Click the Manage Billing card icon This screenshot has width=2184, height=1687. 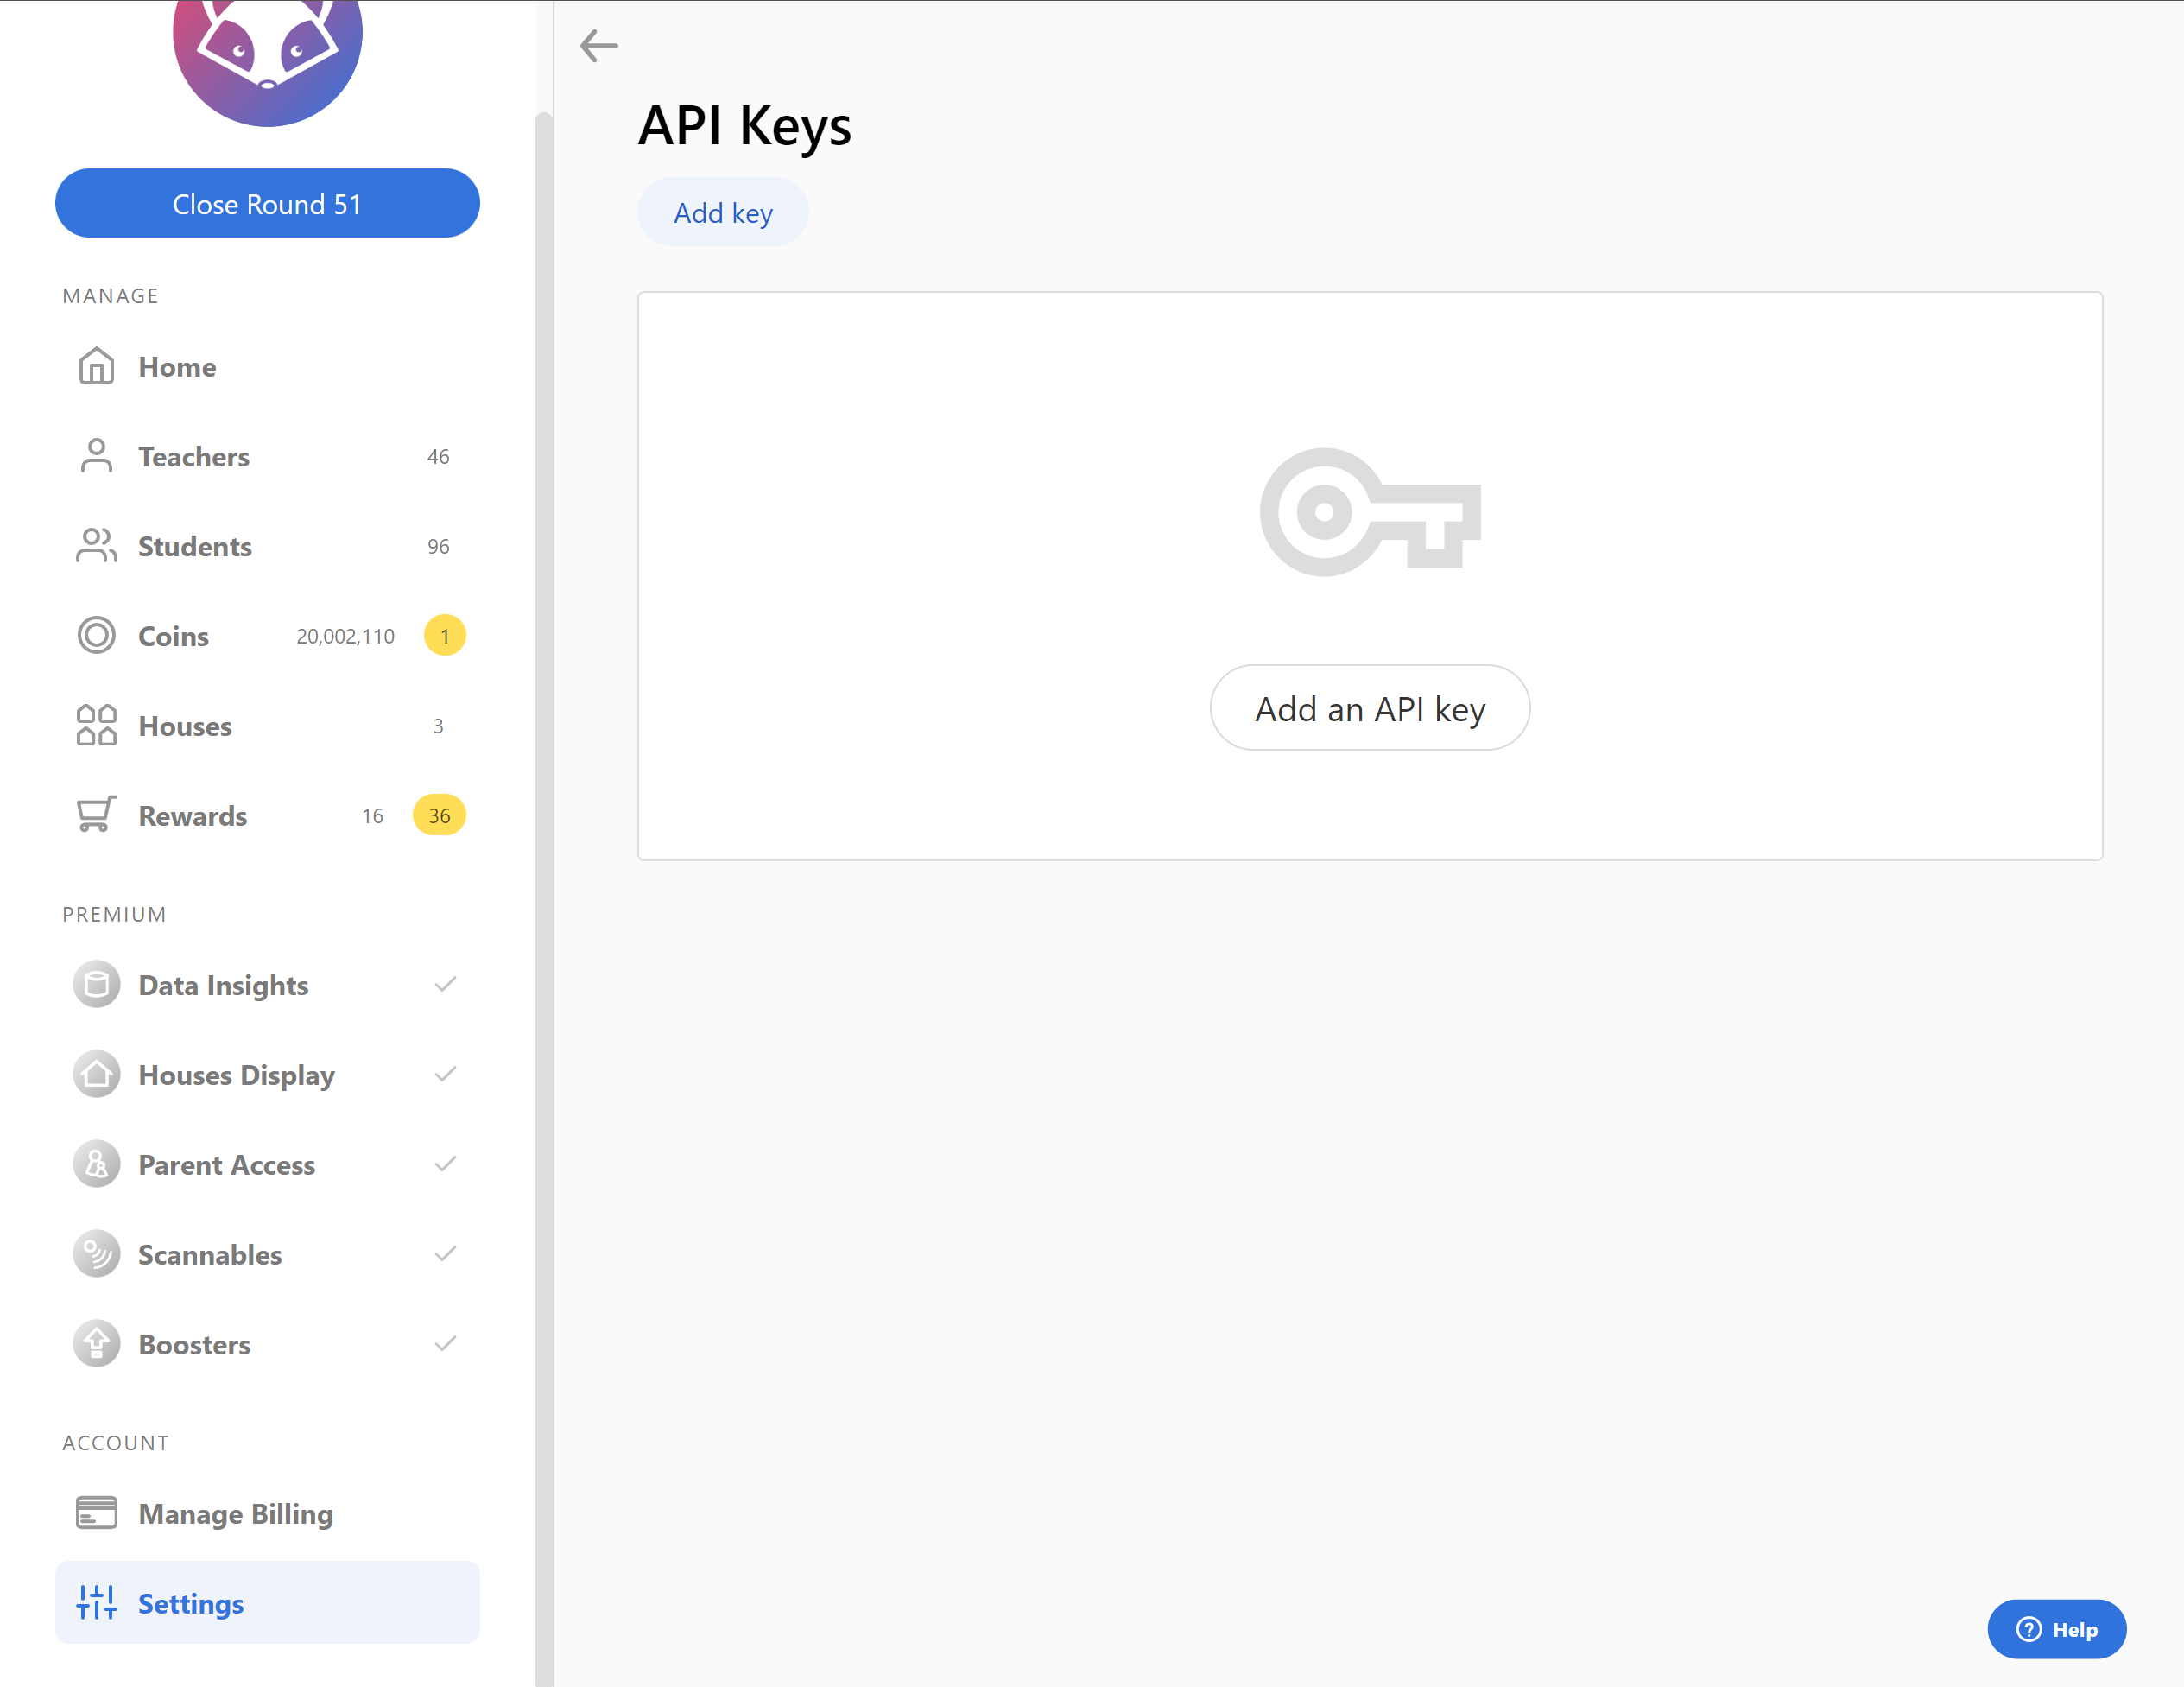(x=96, y=1513)
